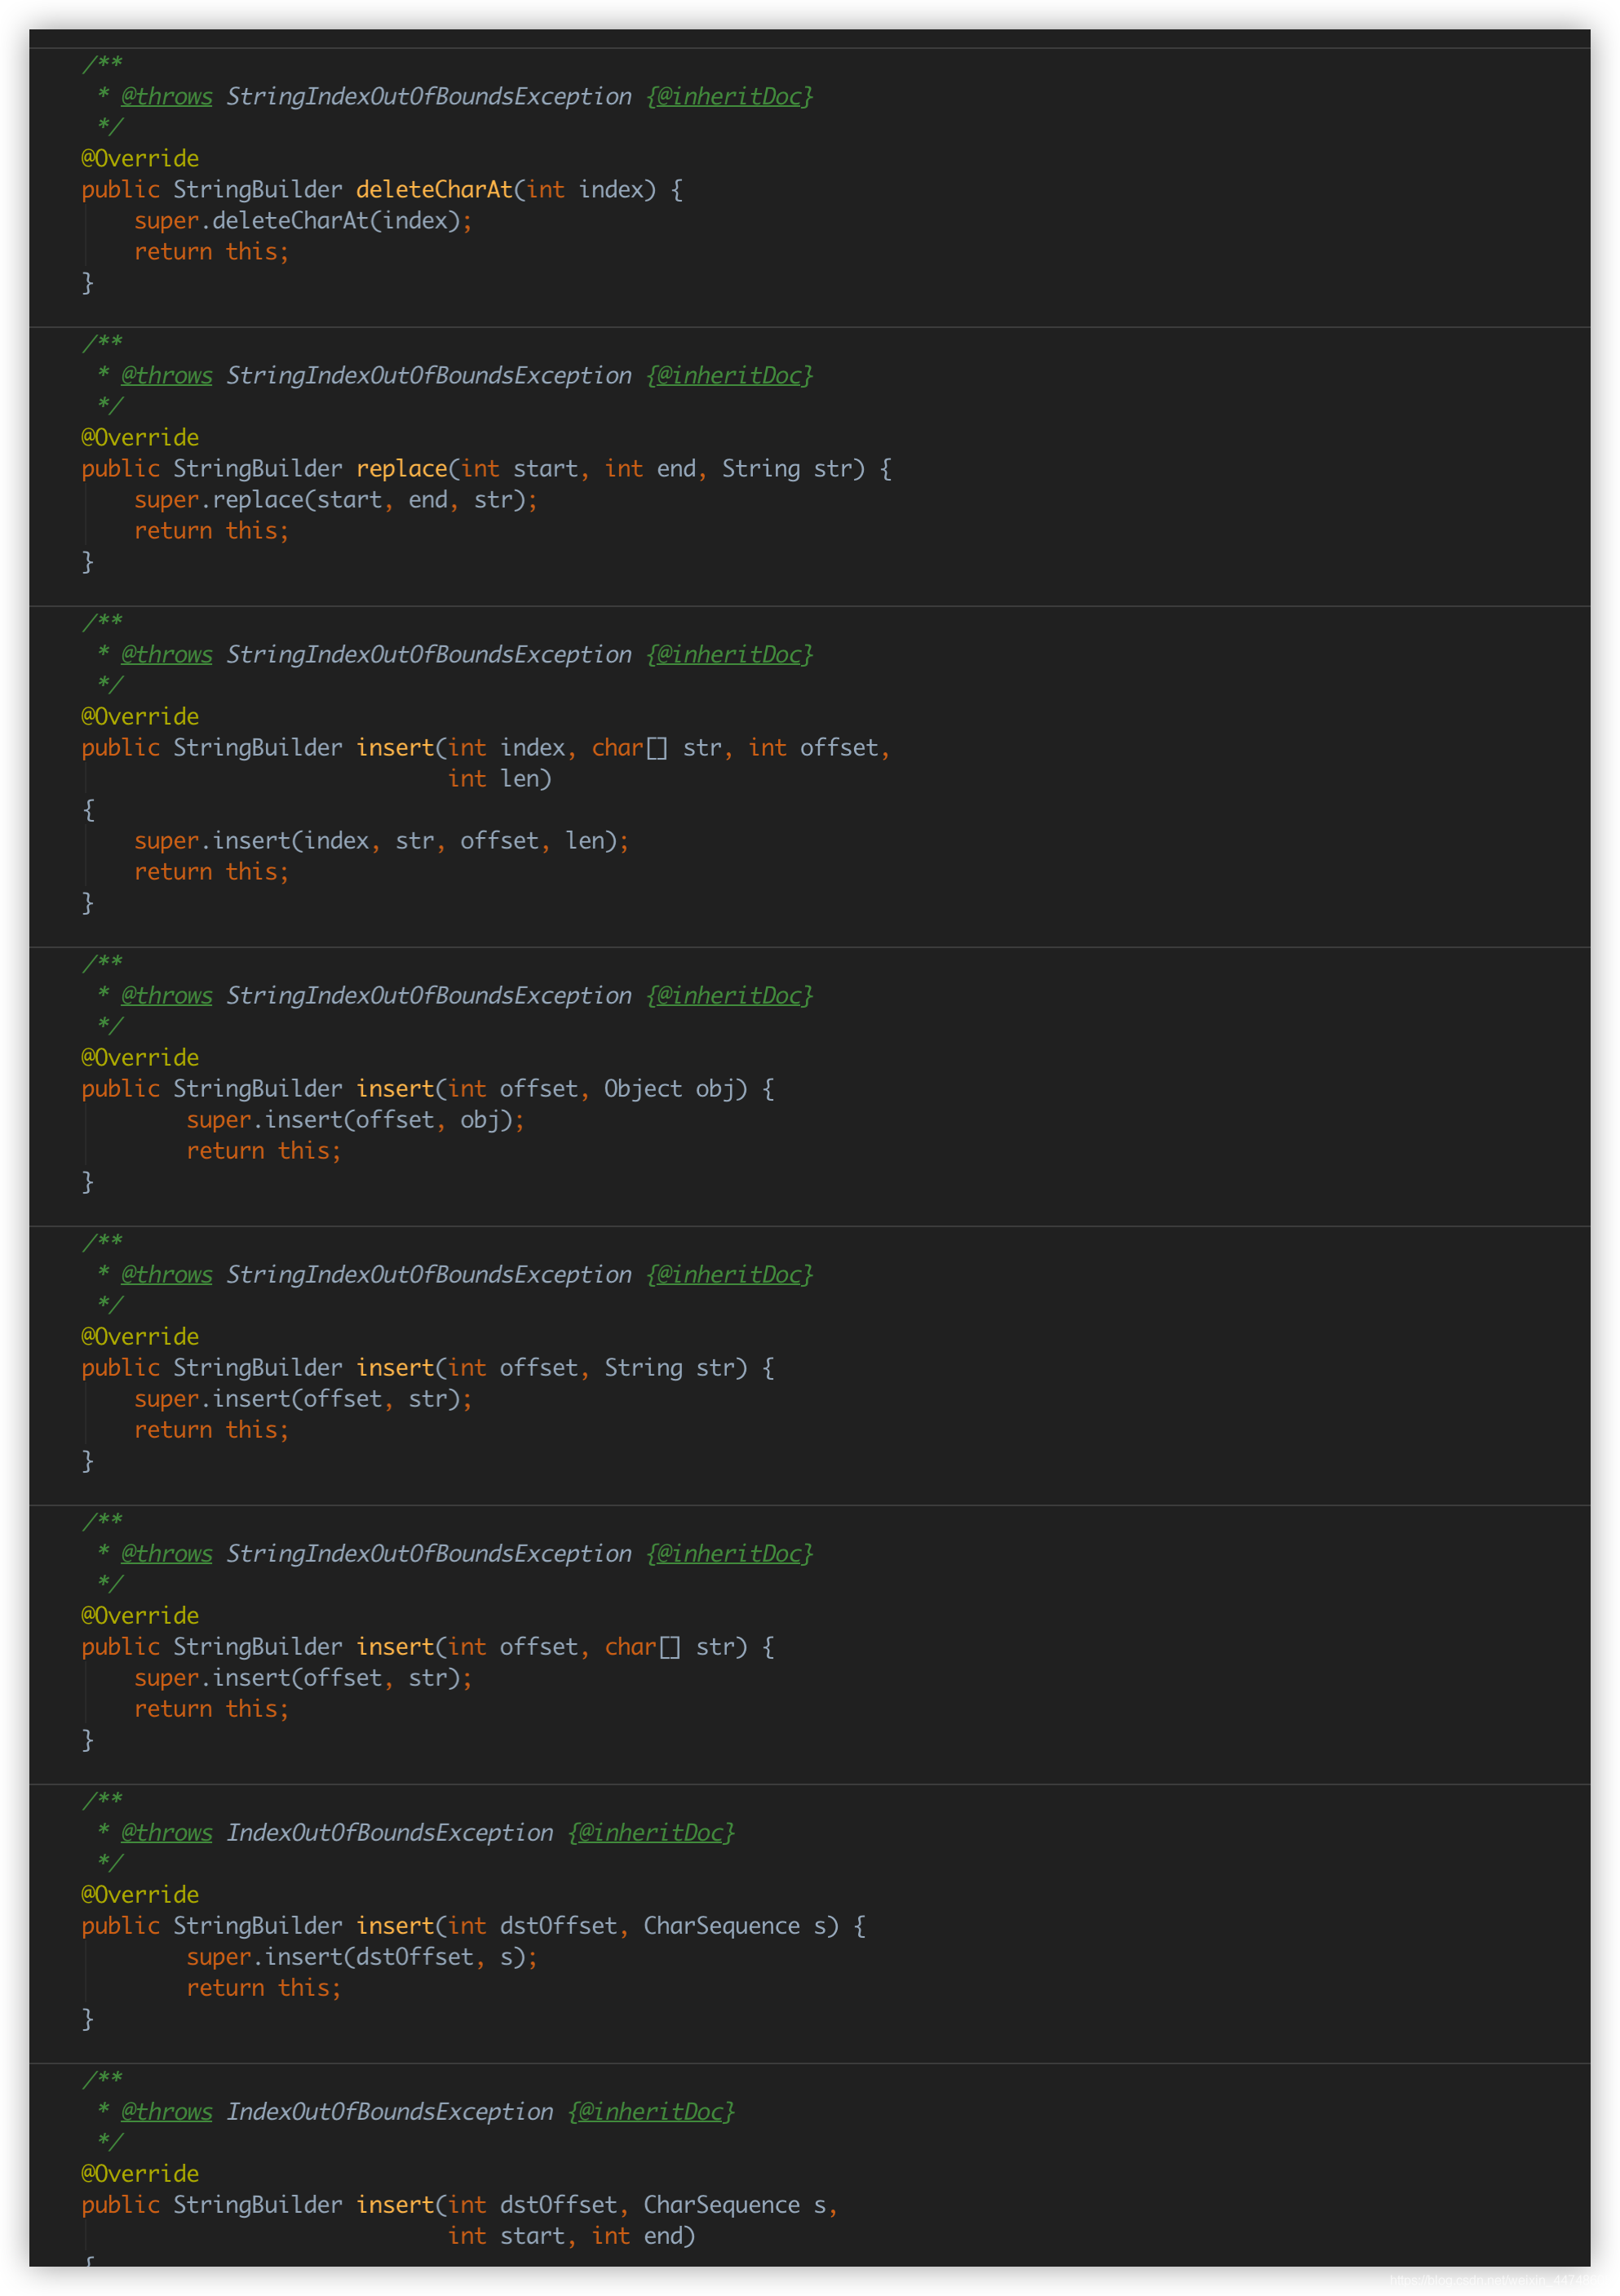Screen dimensions: 1620x2296
Task: Click the replace method name in its declaration
Action: pos(401,469)
